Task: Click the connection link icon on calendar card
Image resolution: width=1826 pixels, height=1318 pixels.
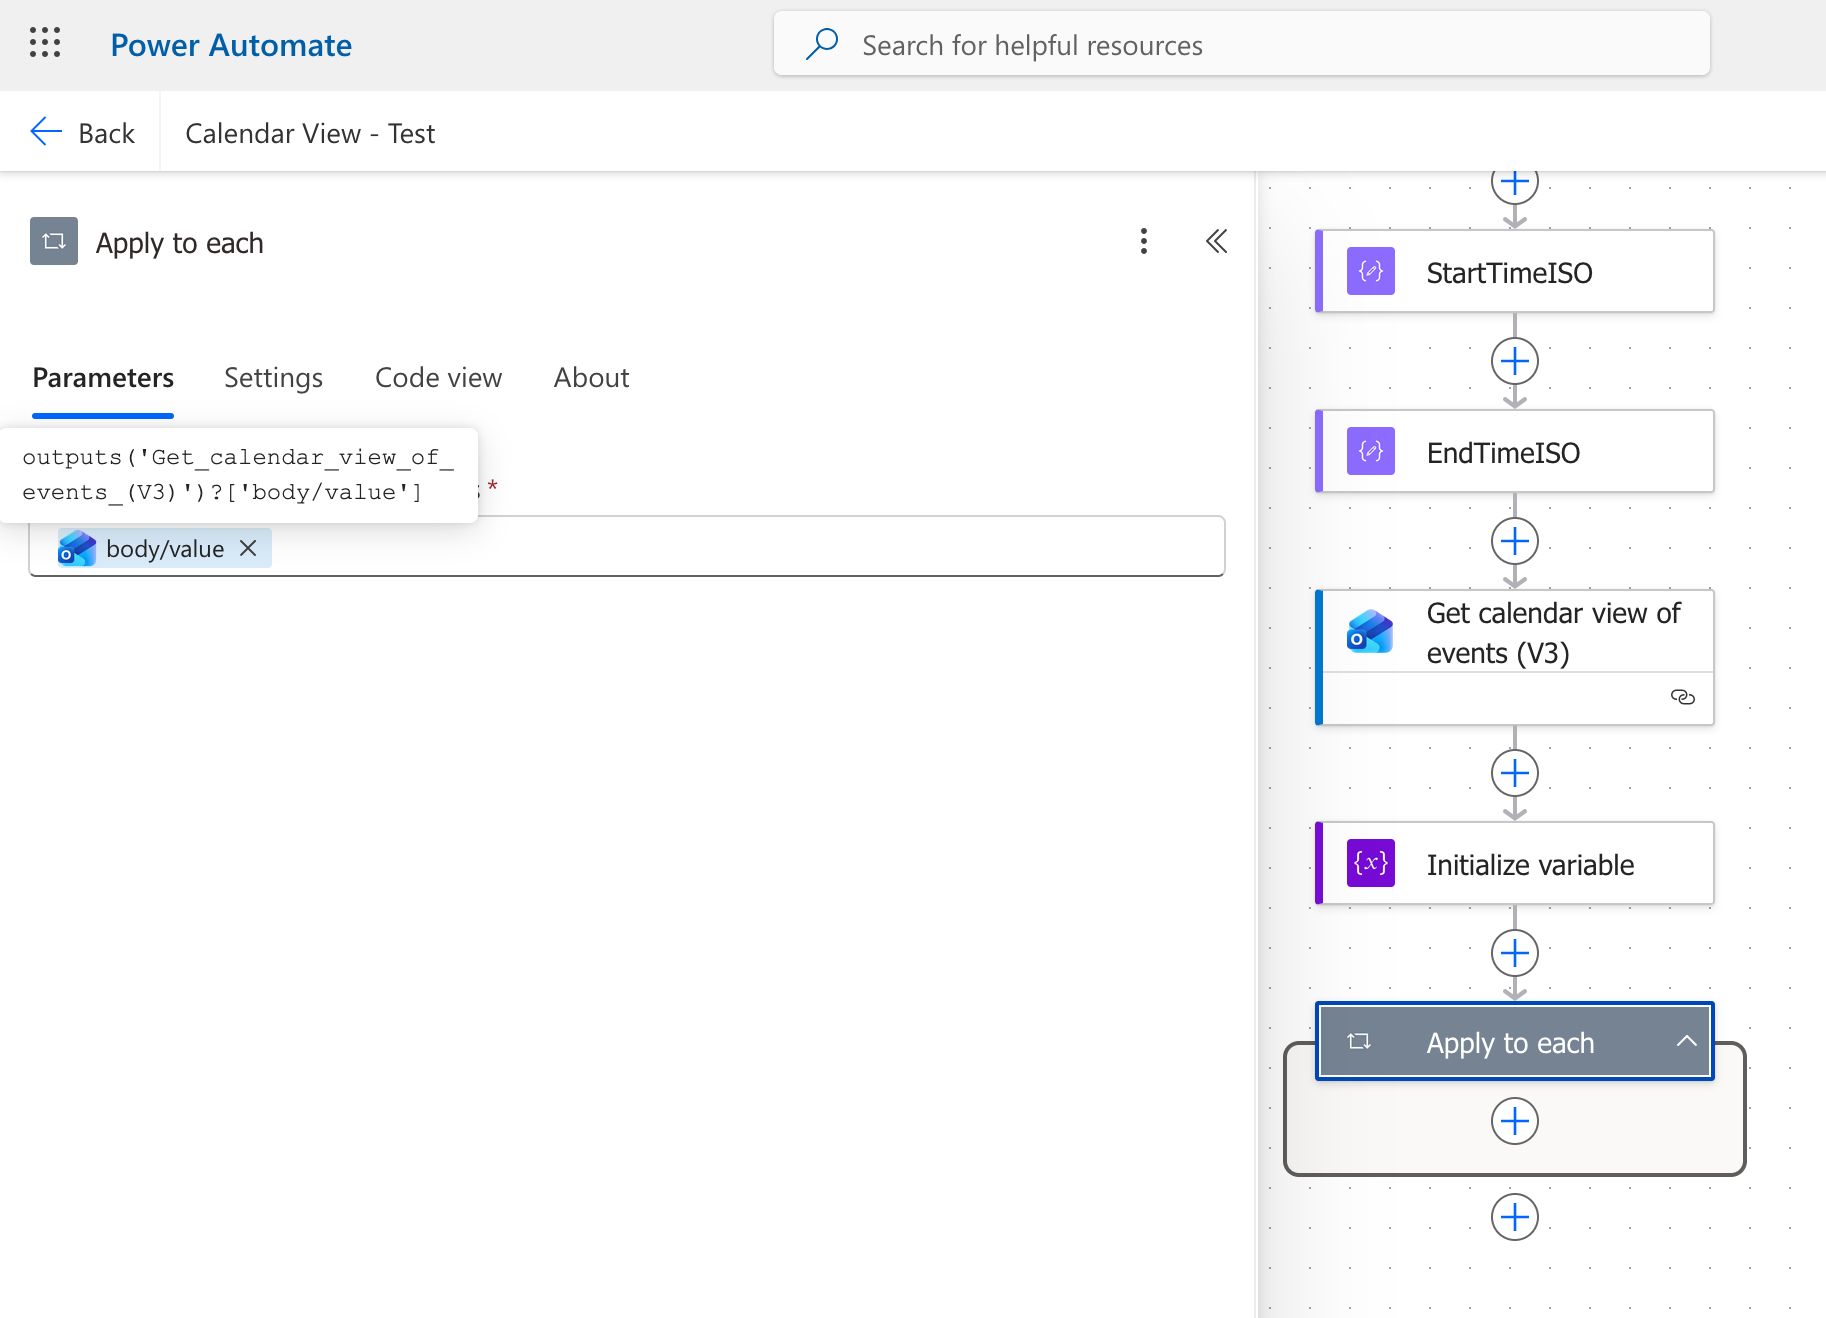Action: pos(1683,697)
